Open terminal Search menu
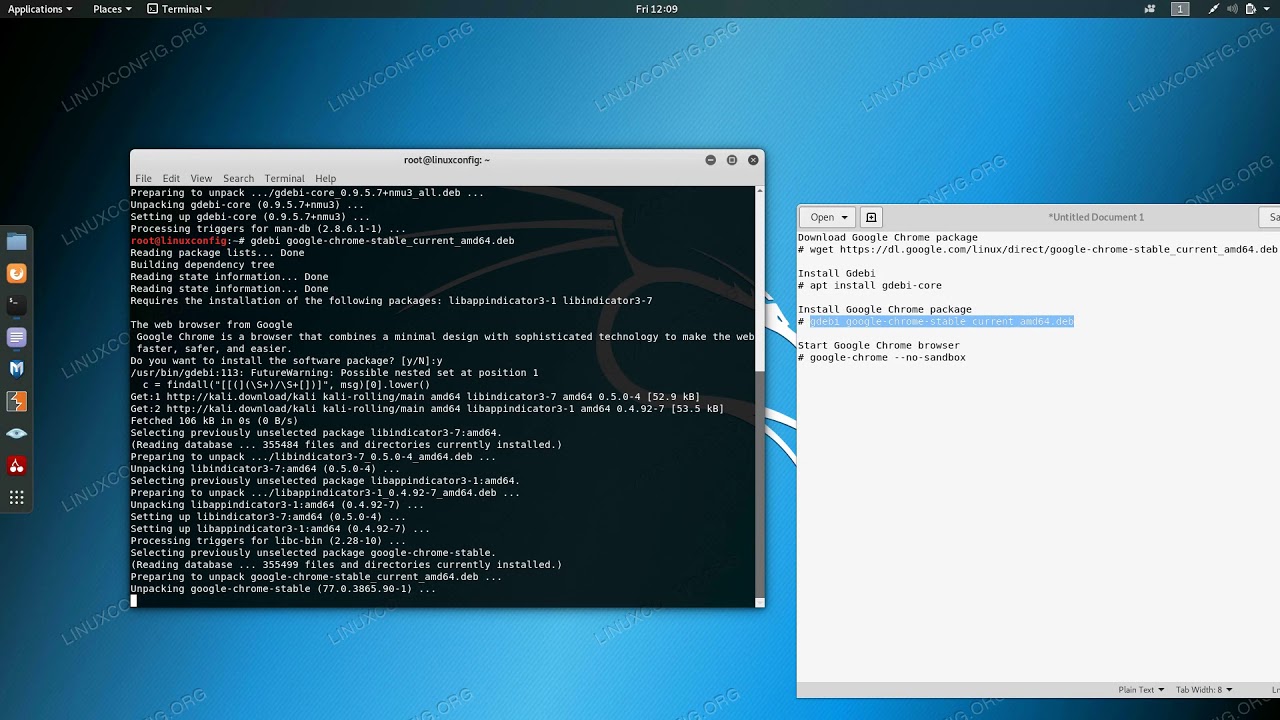The height and width of the screenshot is (720, 1280). 238,178
